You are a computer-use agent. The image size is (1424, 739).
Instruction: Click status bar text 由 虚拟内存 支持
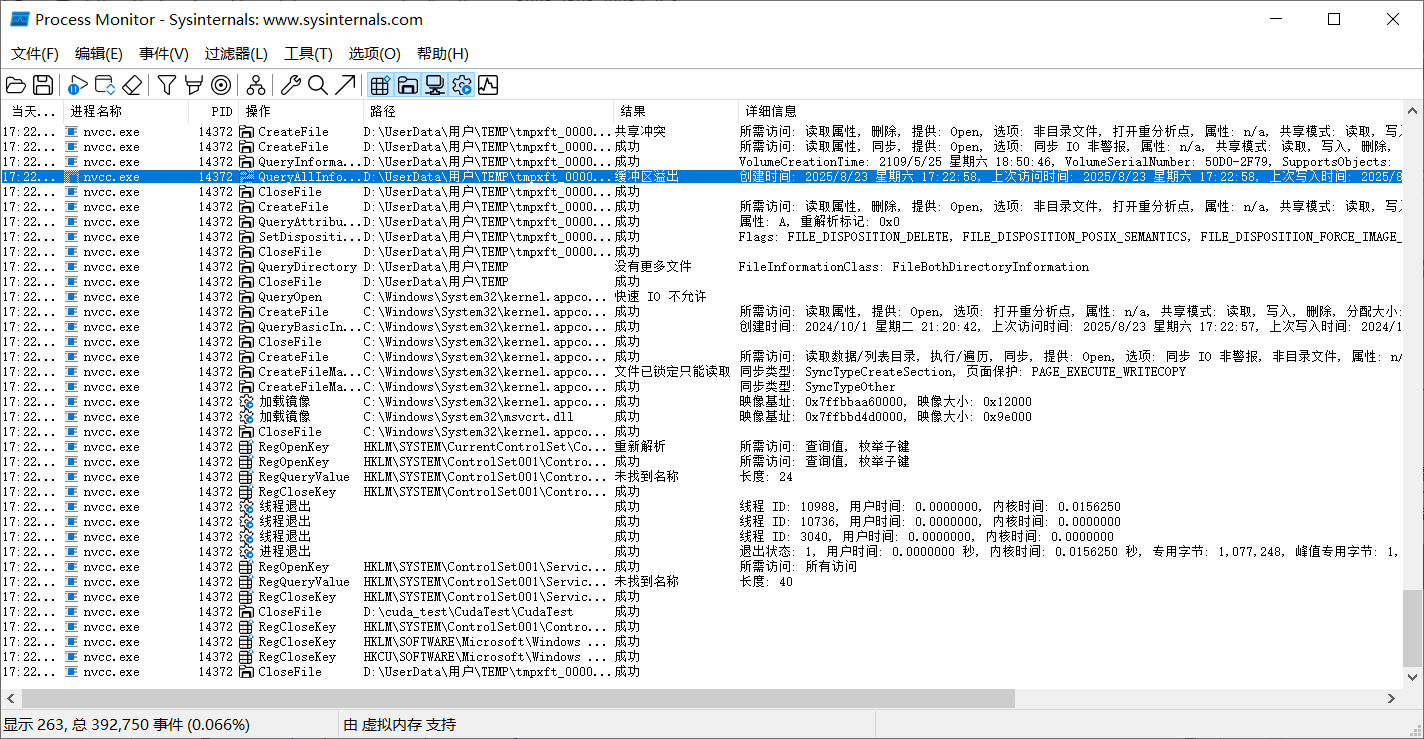(x=399, y=725)
